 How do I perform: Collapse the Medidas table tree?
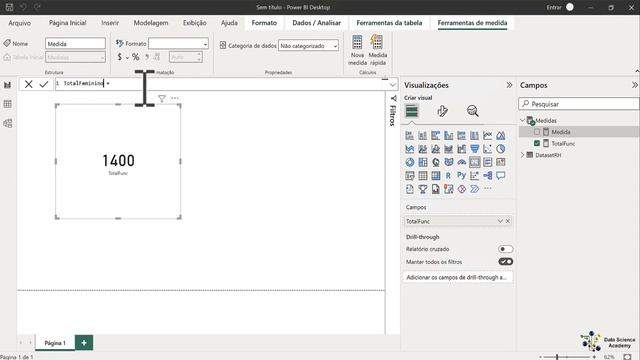click(x=522, y=120)
